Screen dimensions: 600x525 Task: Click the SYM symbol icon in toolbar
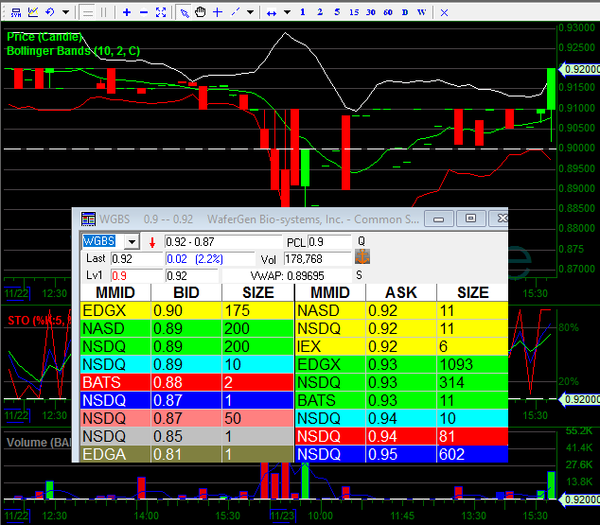click(11, 12)
